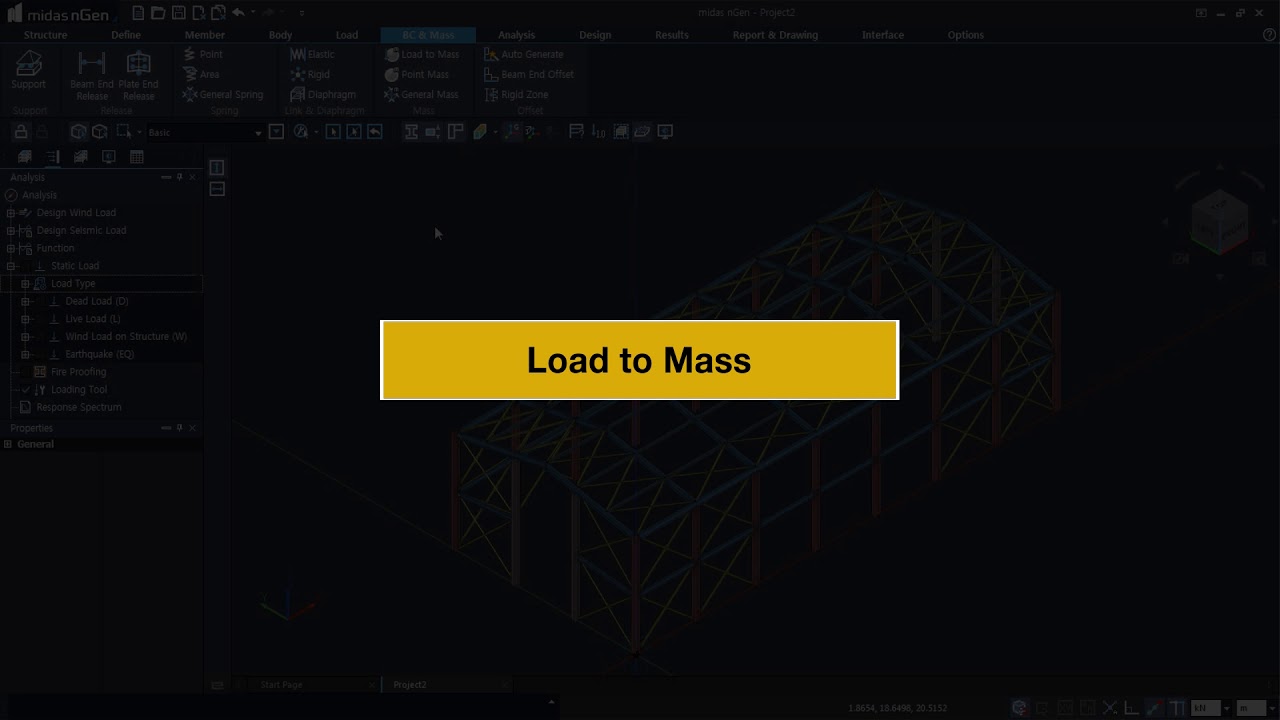1280x720 pixels.
Task: Click the Support boundary condition icon
Action: 29,70
